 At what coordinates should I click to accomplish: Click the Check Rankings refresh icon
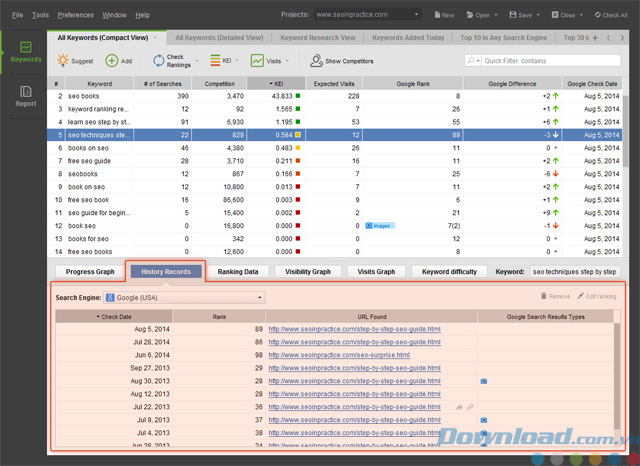pyautogui.click(x=158, y=61)
